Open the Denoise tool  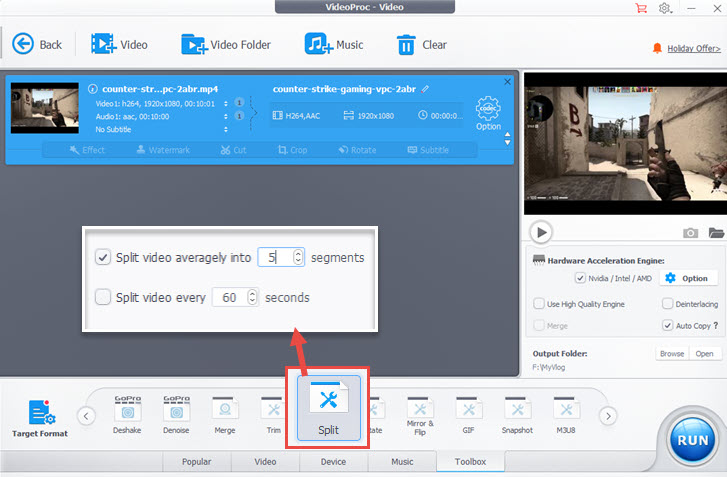(176, 408)
